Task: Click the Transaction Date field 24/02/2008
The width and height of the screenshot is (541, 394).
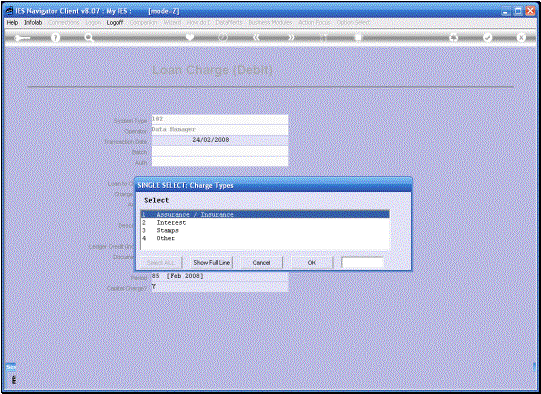Action: tap(220, 140)
